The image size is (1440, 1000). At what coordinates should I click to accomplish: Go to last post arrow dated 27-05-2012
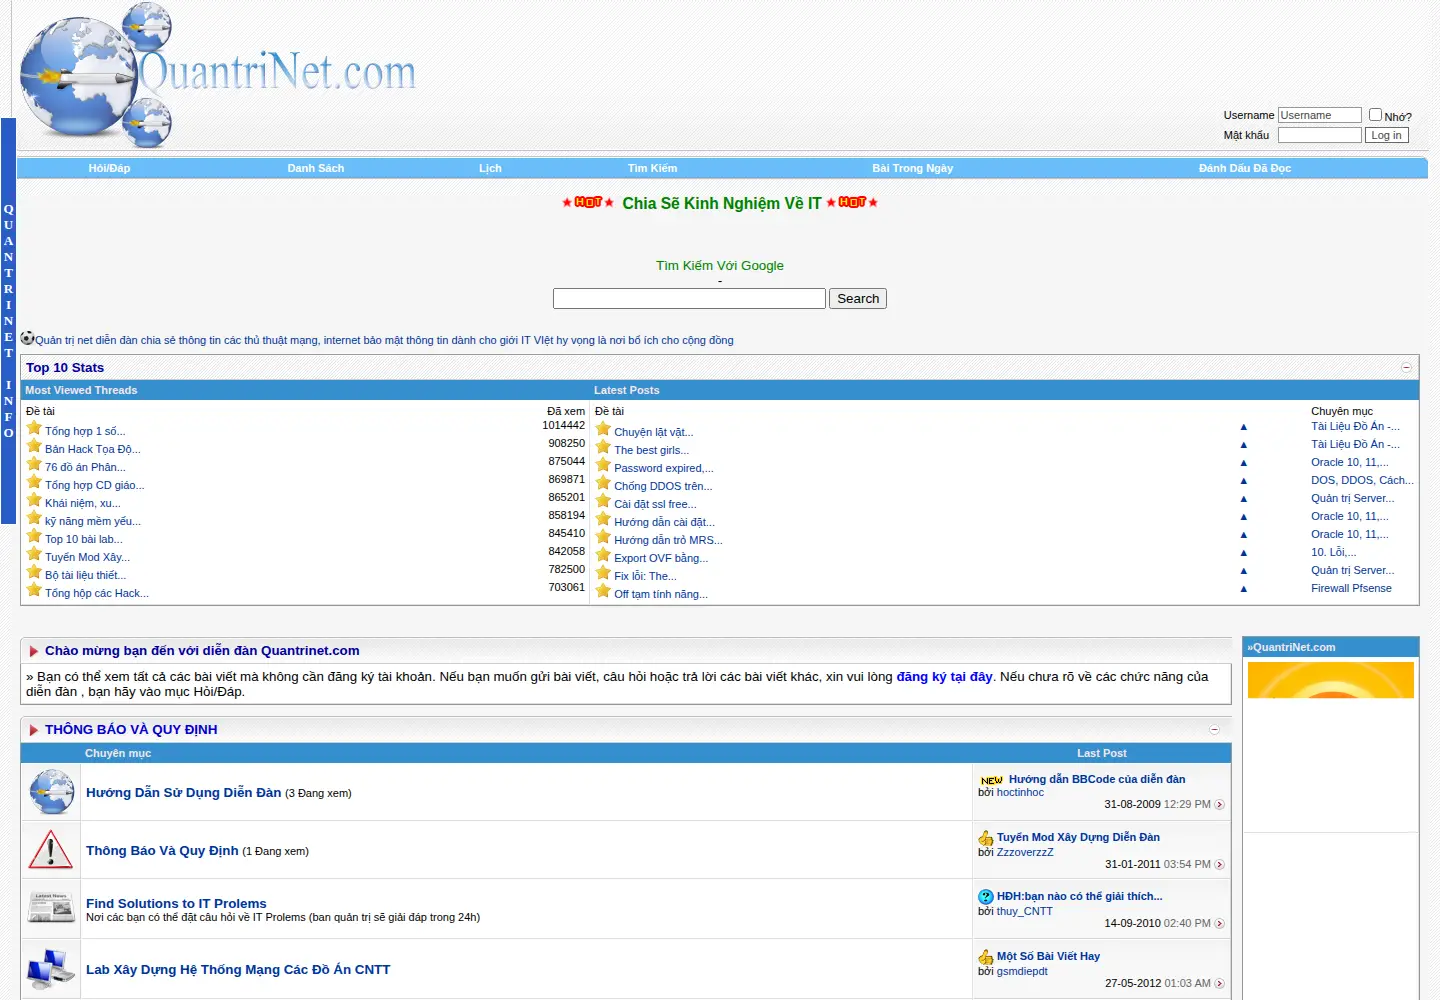tap(1219, 984)
